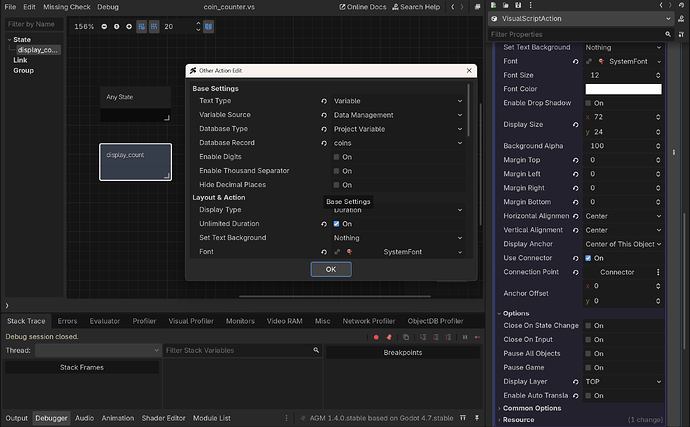Enable the Close On Input option
The height and width of the screenshot is (427, 690).
click(x=588, y=340)
